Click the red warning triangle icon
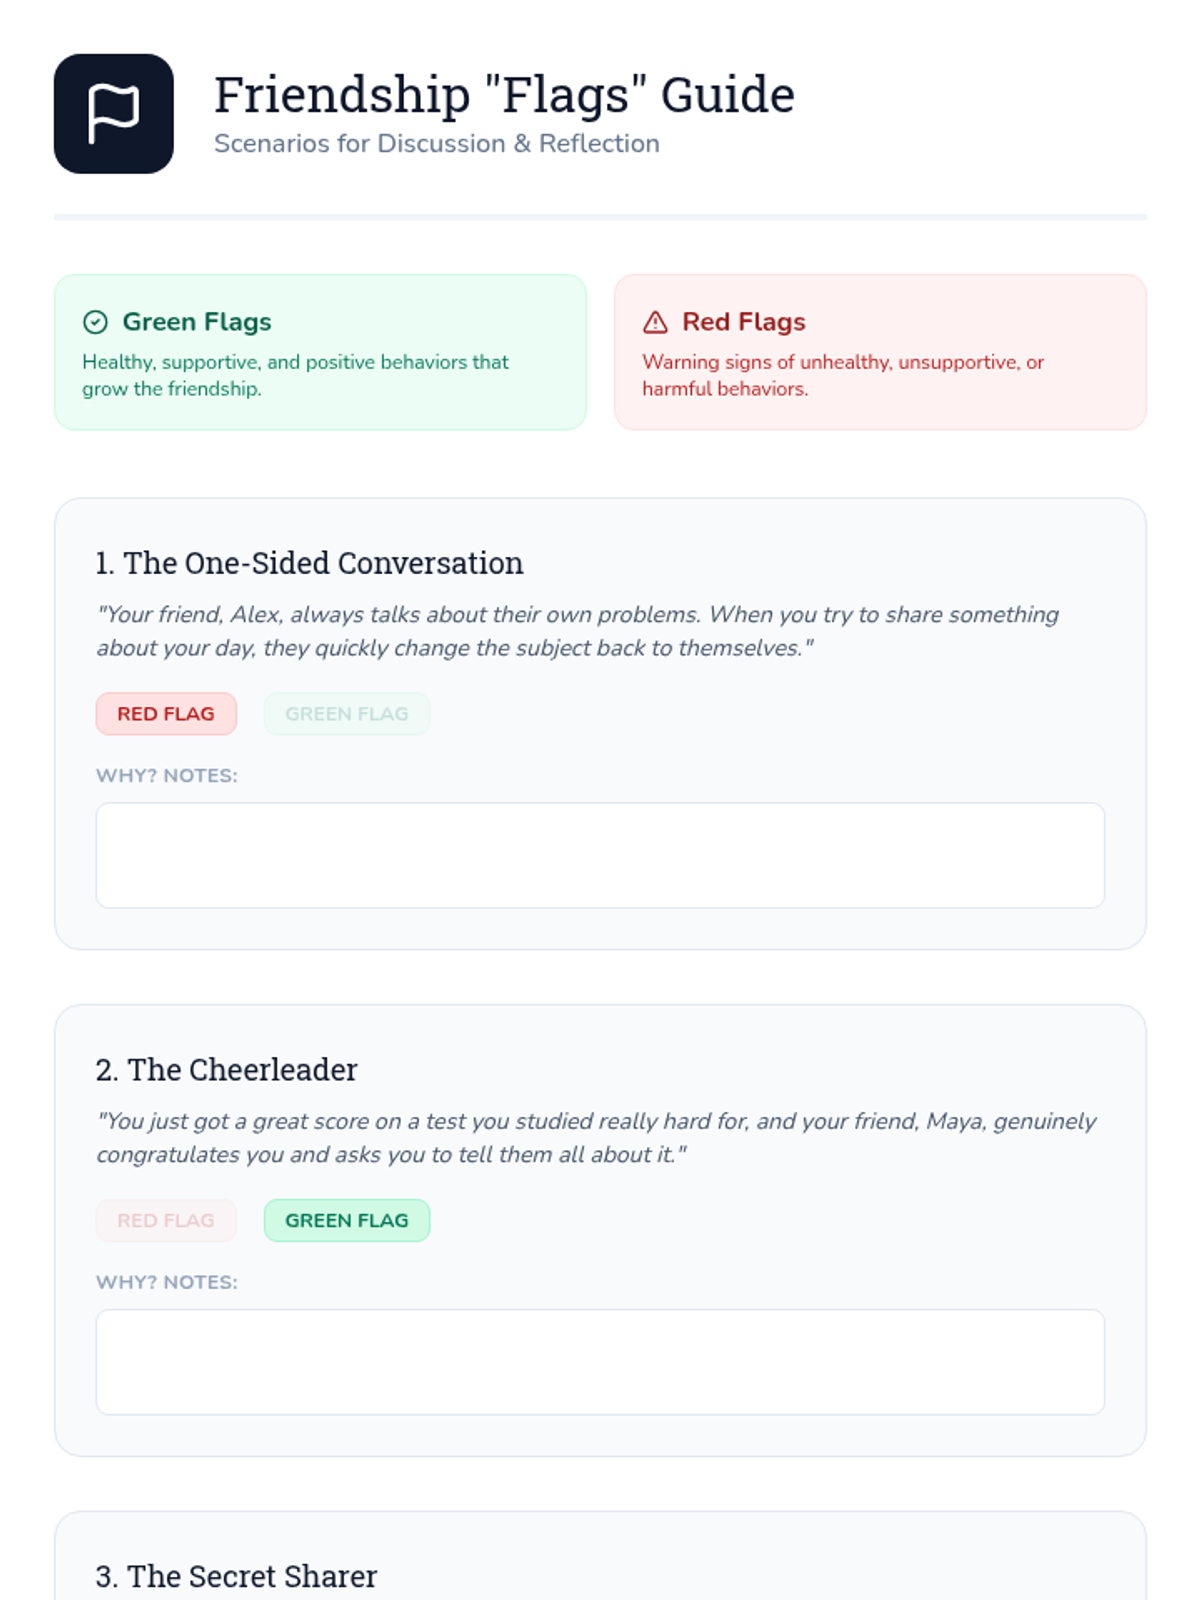The image size is (1200, 1600). tap(655, 322)
